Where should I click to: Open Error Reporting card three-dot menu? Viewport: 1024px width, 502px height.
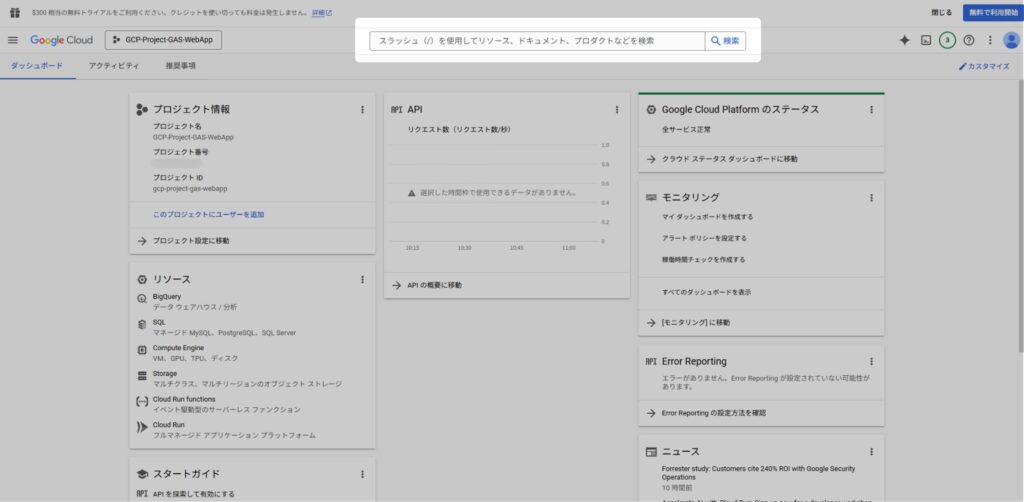(x=871, y=361)
